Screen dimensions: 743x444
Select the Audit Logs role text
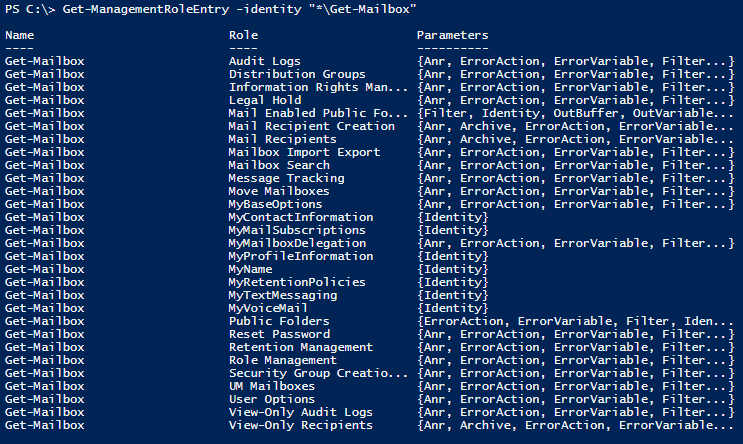click(x=264, y=61)
